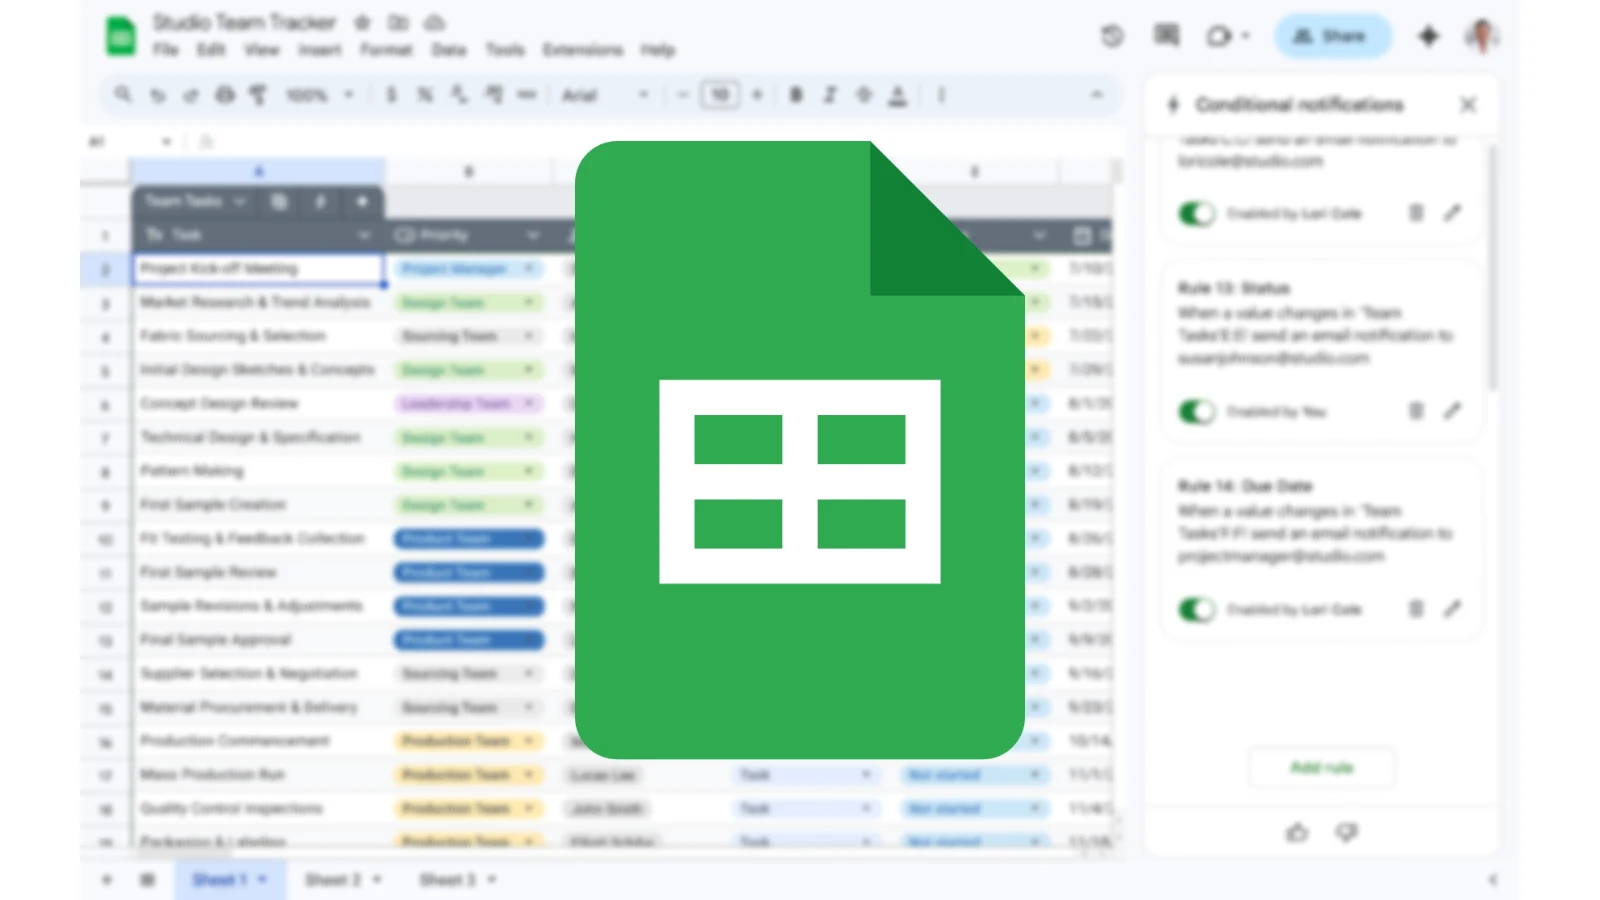Toggle bold formatting

796,95
